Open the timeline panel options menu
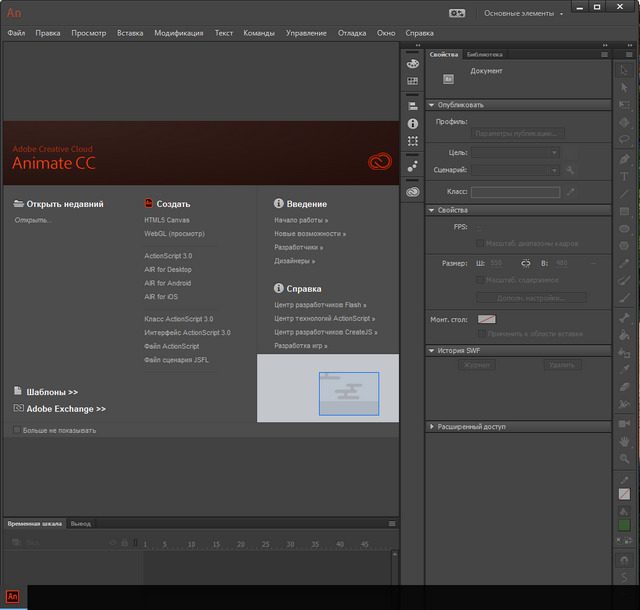 pos(392,523)
